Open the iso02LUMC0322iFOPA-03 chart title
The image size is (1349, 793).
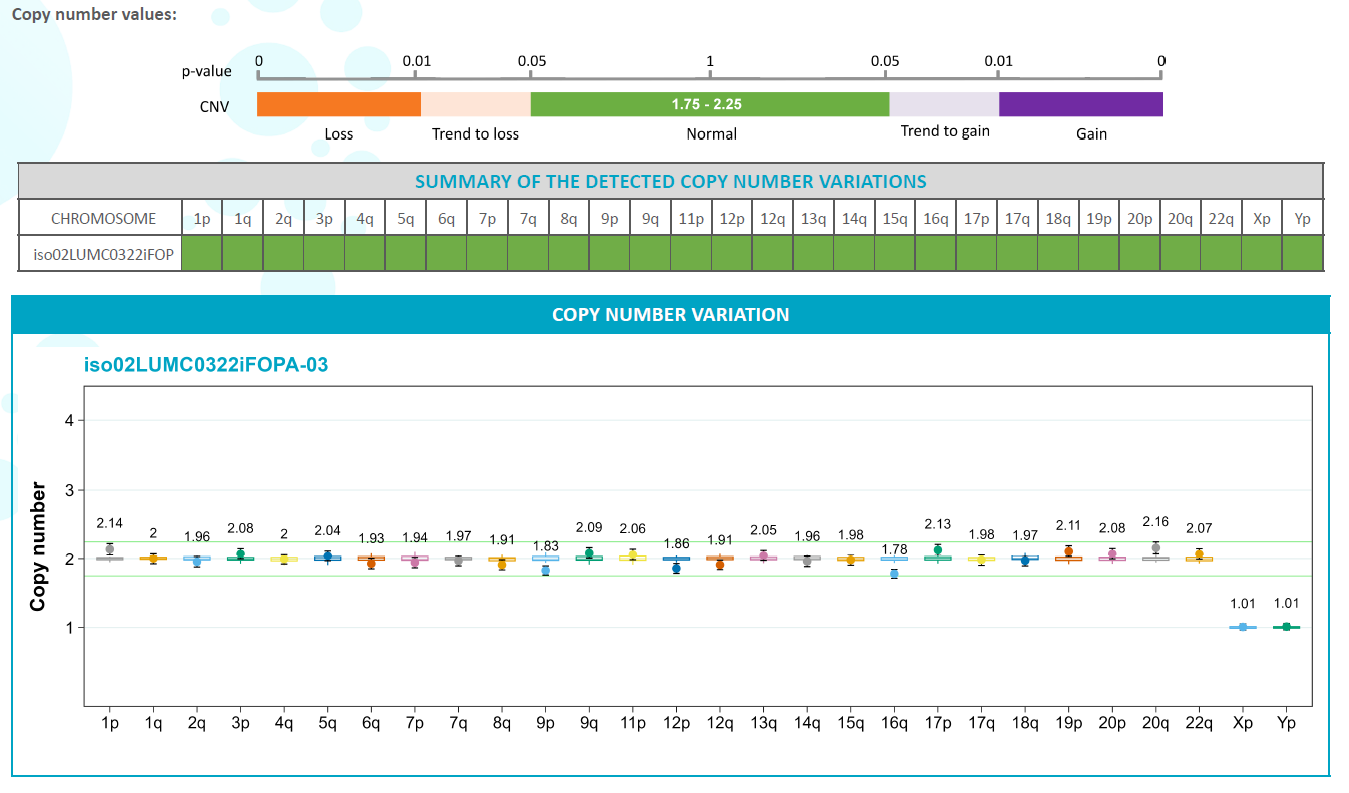[x=206, y=366]
